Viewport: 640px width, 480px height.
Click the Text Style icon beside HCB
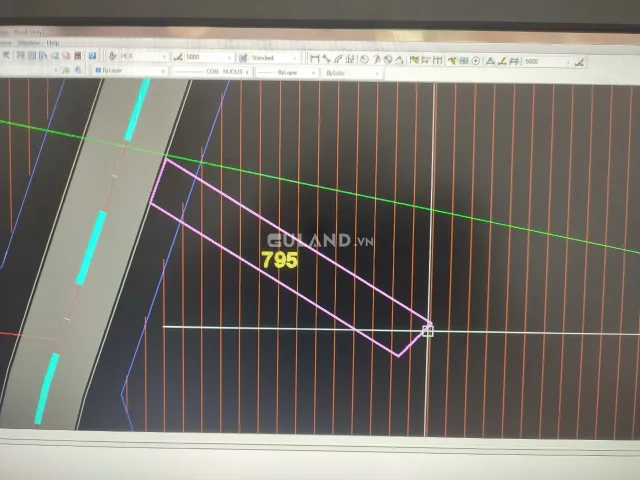[112, 56]
